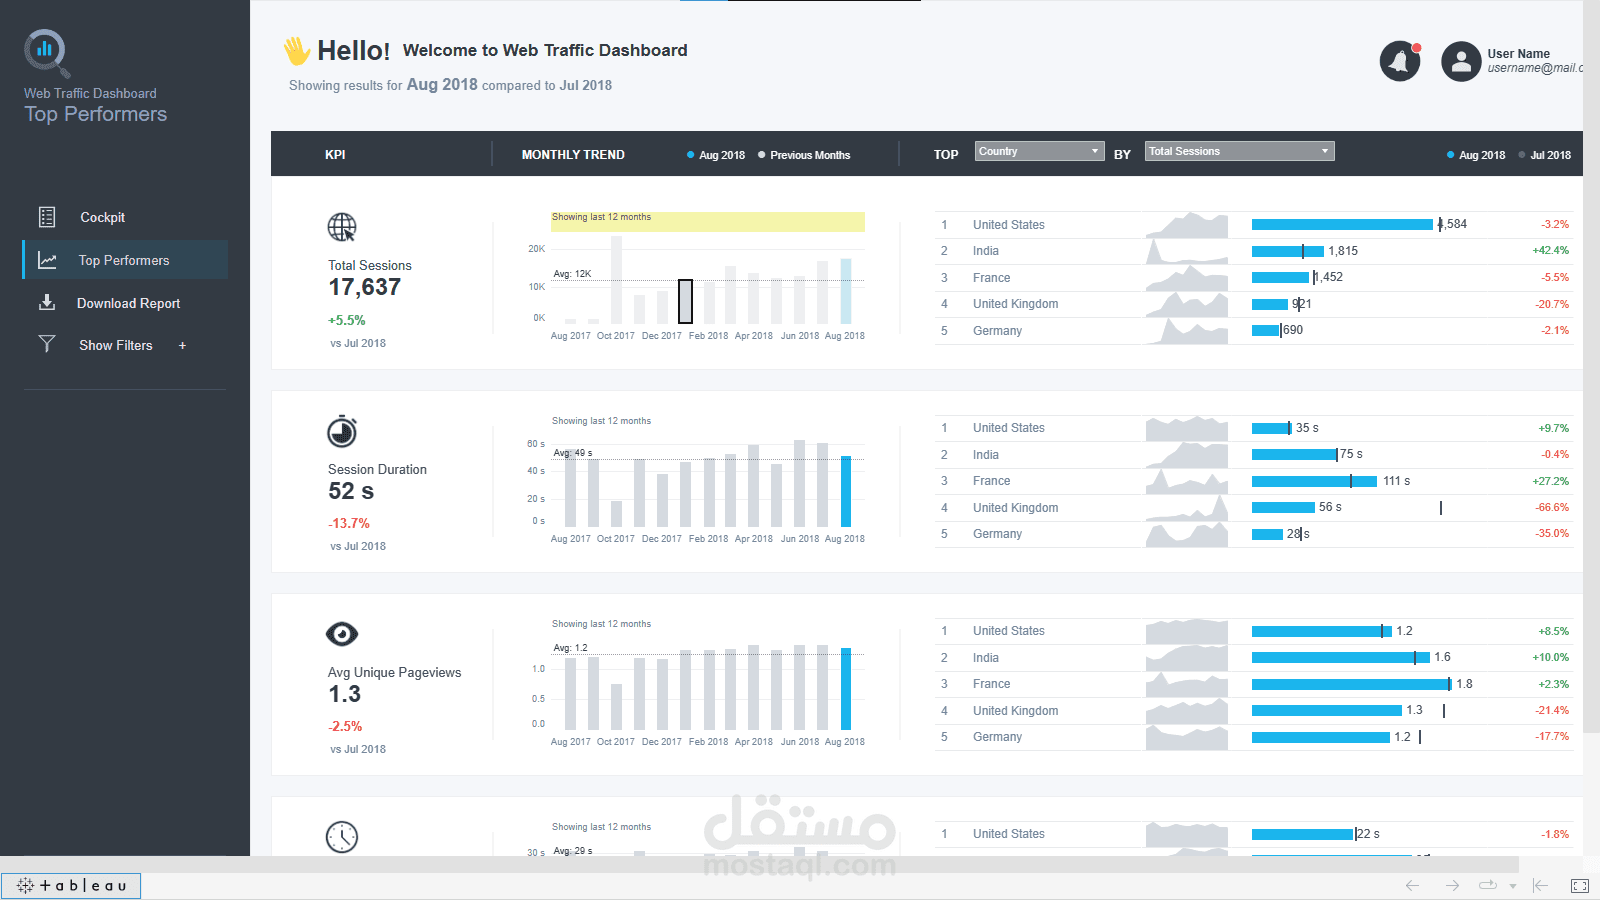Screen dimensions: 1600x900
Task: Select the Aug 2018 highlighted bar in Total Sessions trend
Action: coord(845,290)
